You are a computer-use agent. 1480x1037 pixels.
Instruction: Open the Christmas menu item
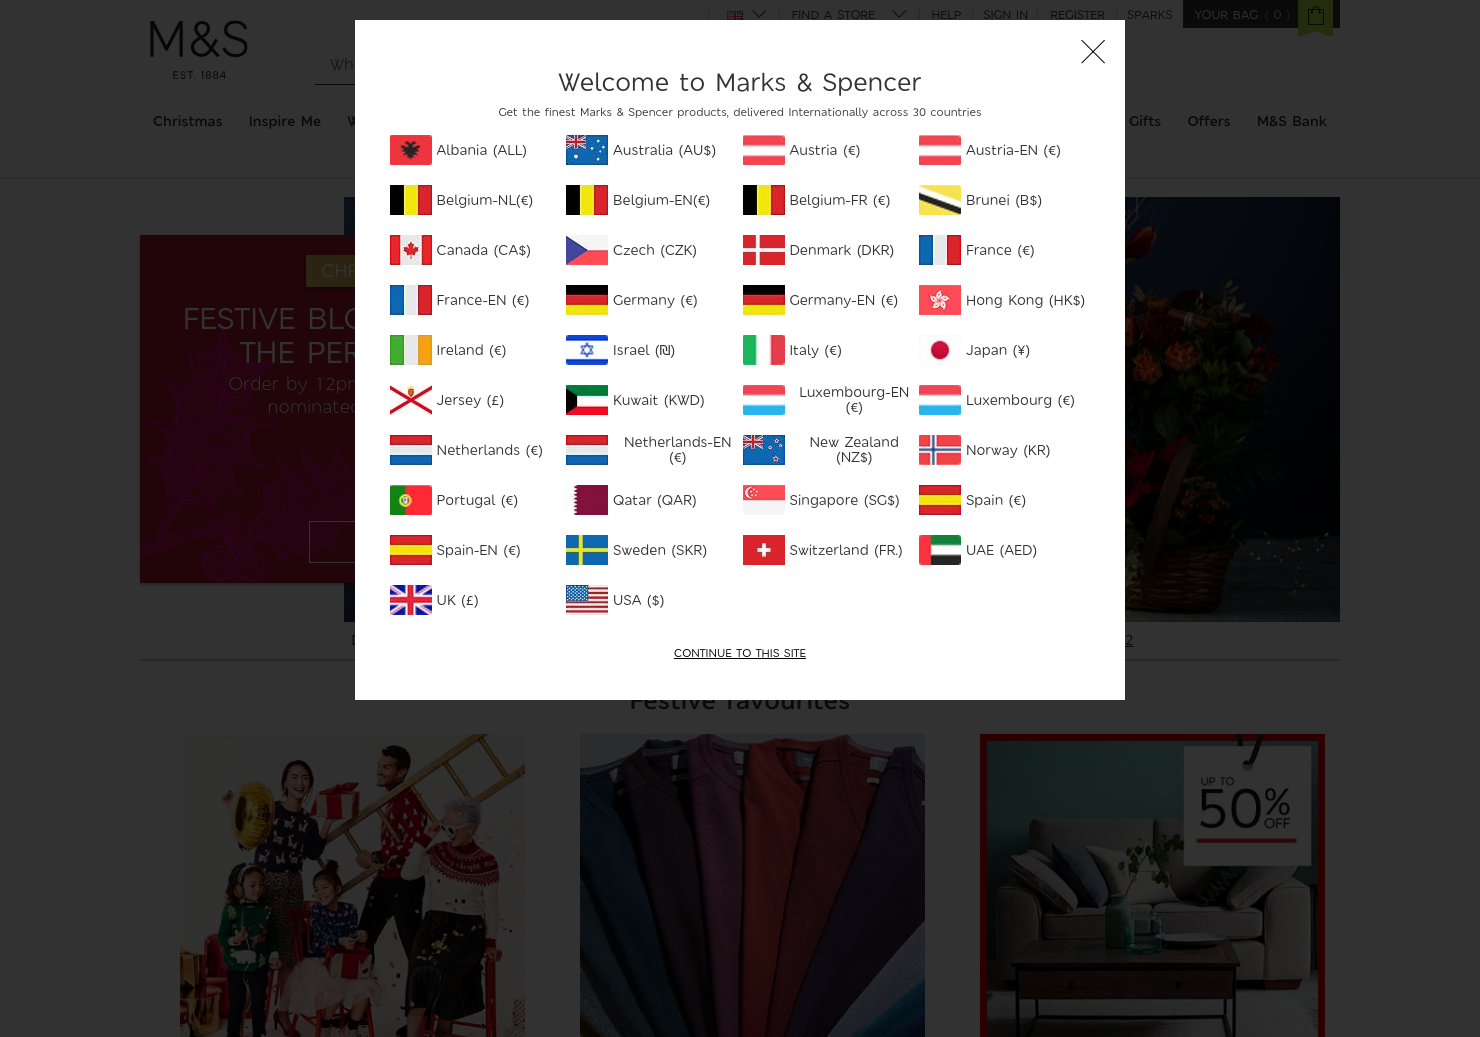coord(188,121)
